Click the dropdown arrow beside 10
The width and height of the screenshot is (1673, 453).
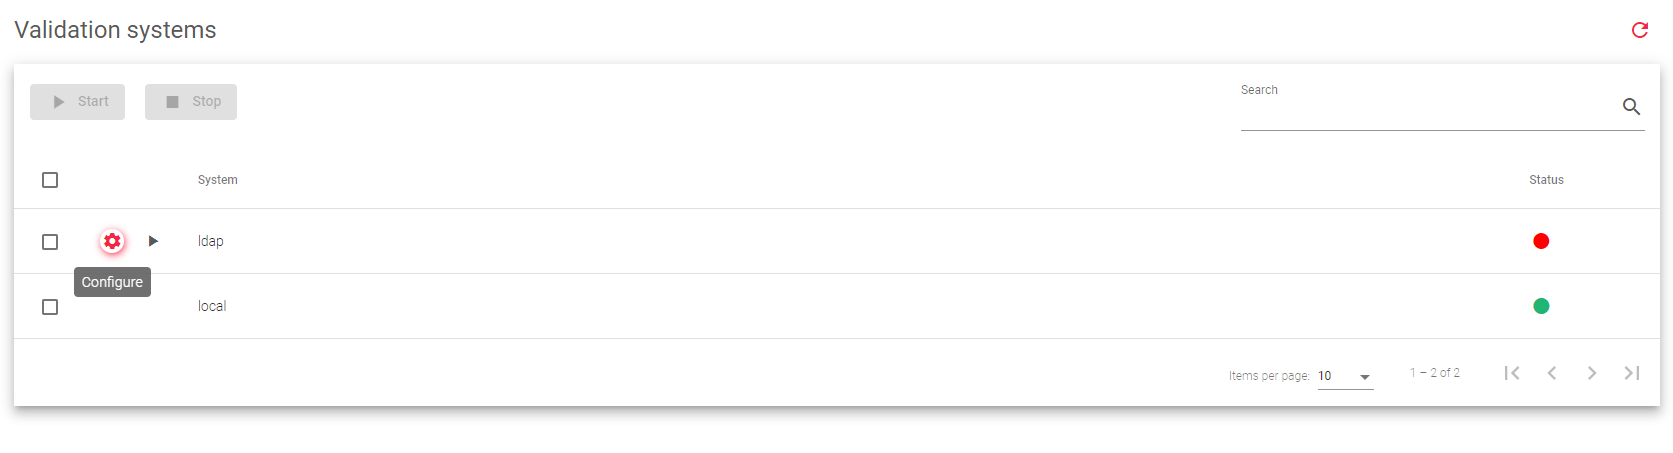pos(1365,377)
